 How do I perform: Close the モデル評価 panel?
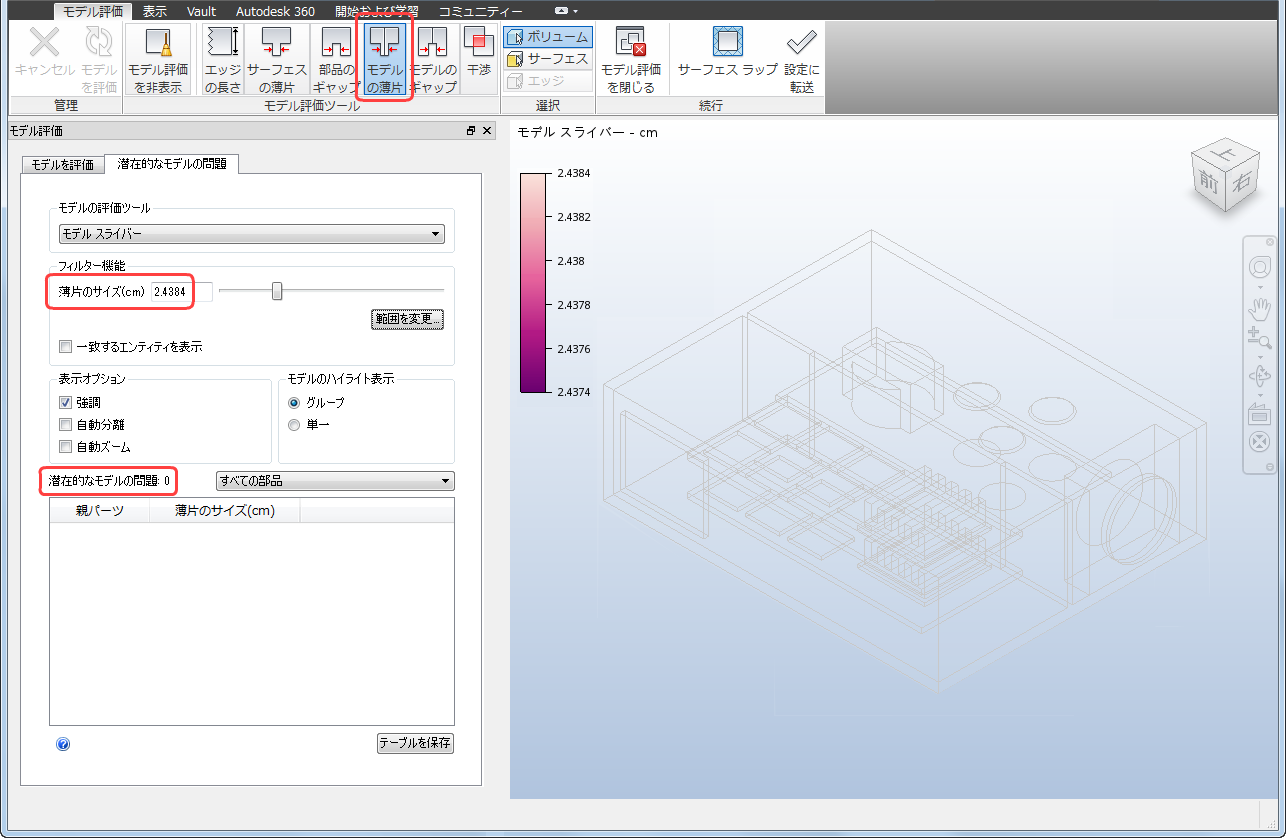tap(487, 131)
